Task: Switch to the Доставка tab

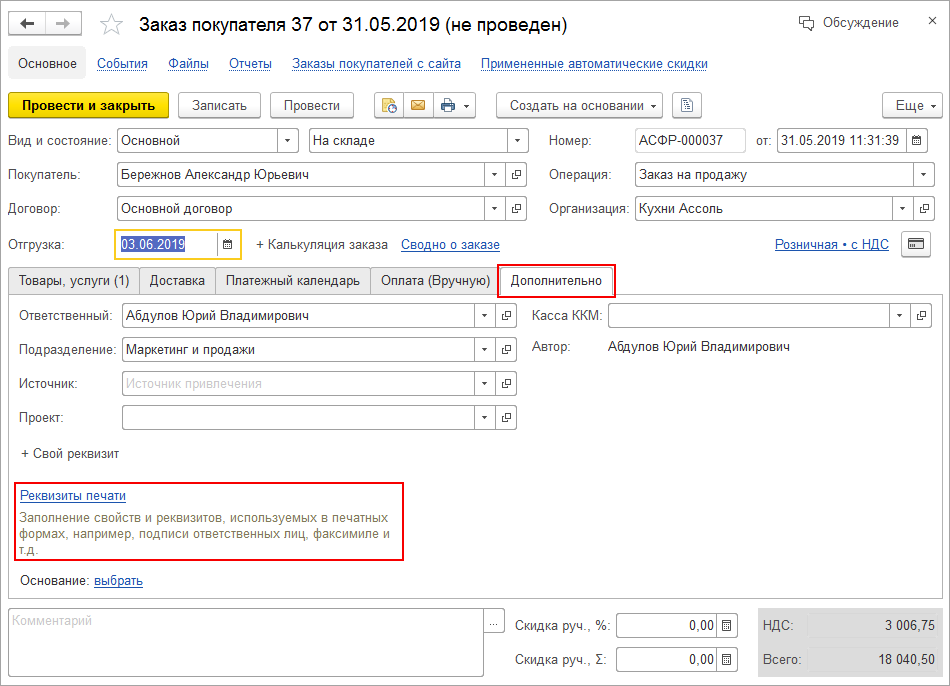Action: point(177,281)
